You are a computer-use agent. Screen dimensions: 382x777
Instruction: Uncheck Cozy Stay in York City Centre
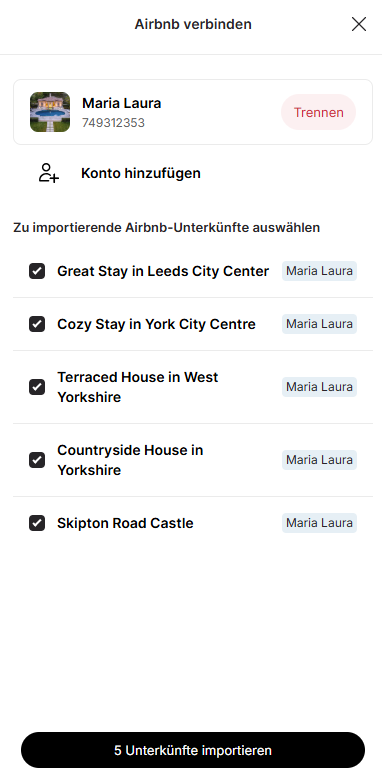pos(37,324)
